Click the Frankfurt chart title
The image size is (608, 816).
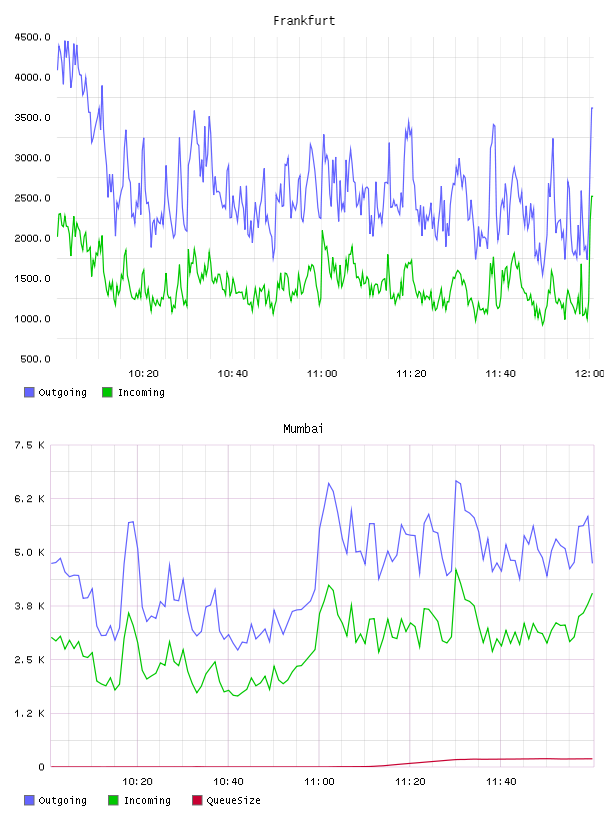(304, 20)
